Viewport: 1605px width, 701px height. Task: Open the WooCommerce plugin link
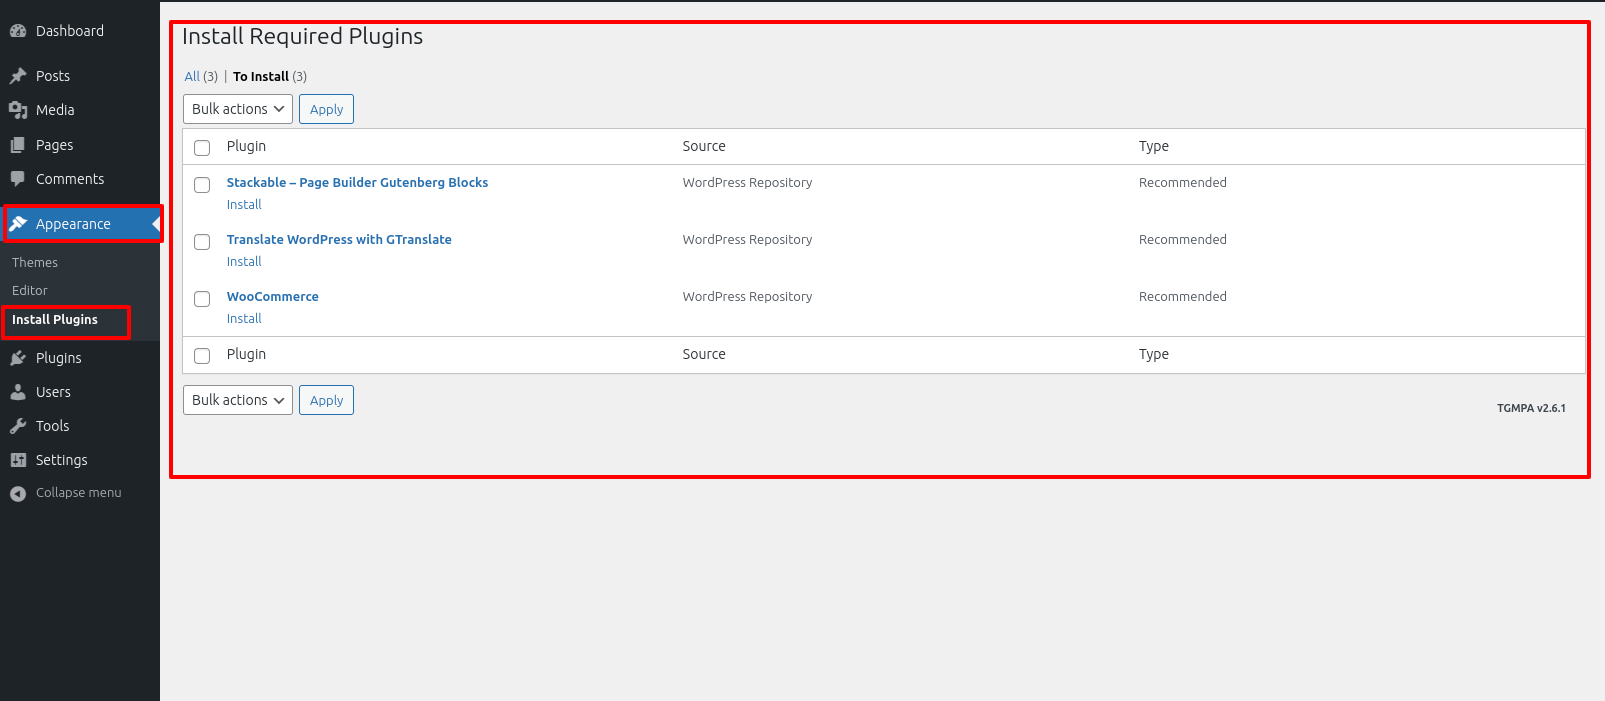273,297
